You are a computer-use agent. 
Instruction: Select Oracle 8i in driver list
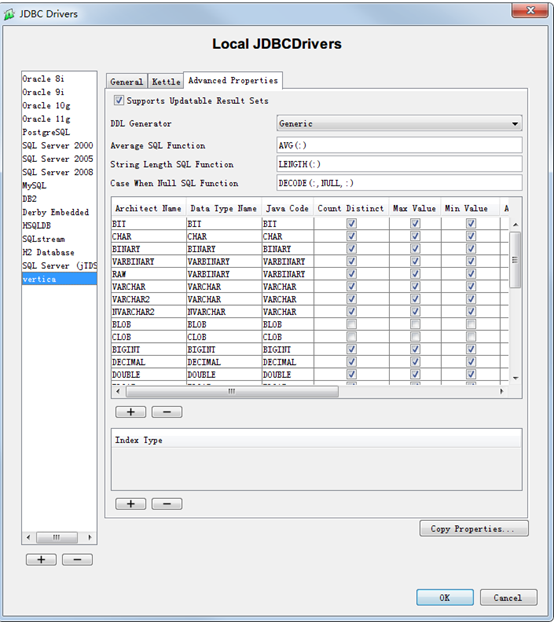[x=59, y=79]
